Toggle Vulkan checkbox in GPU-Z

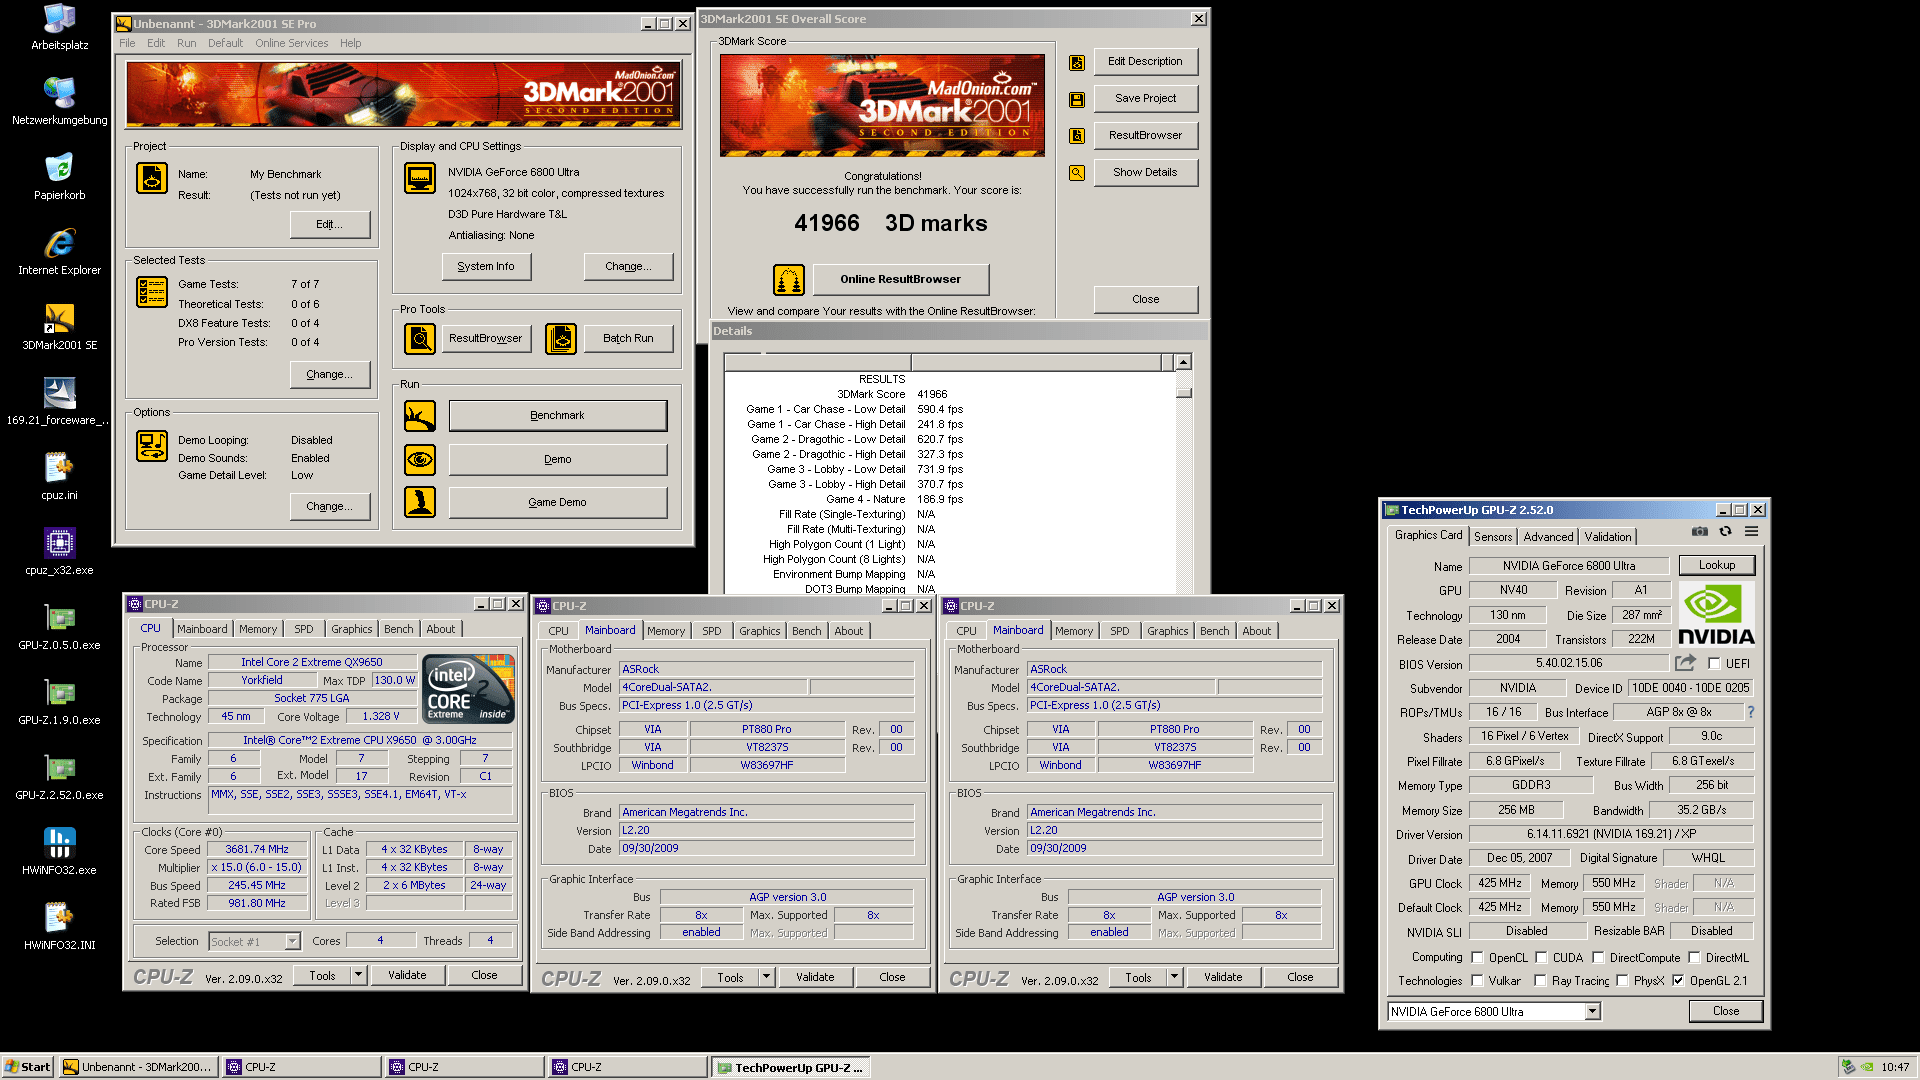coord(1477,980)
